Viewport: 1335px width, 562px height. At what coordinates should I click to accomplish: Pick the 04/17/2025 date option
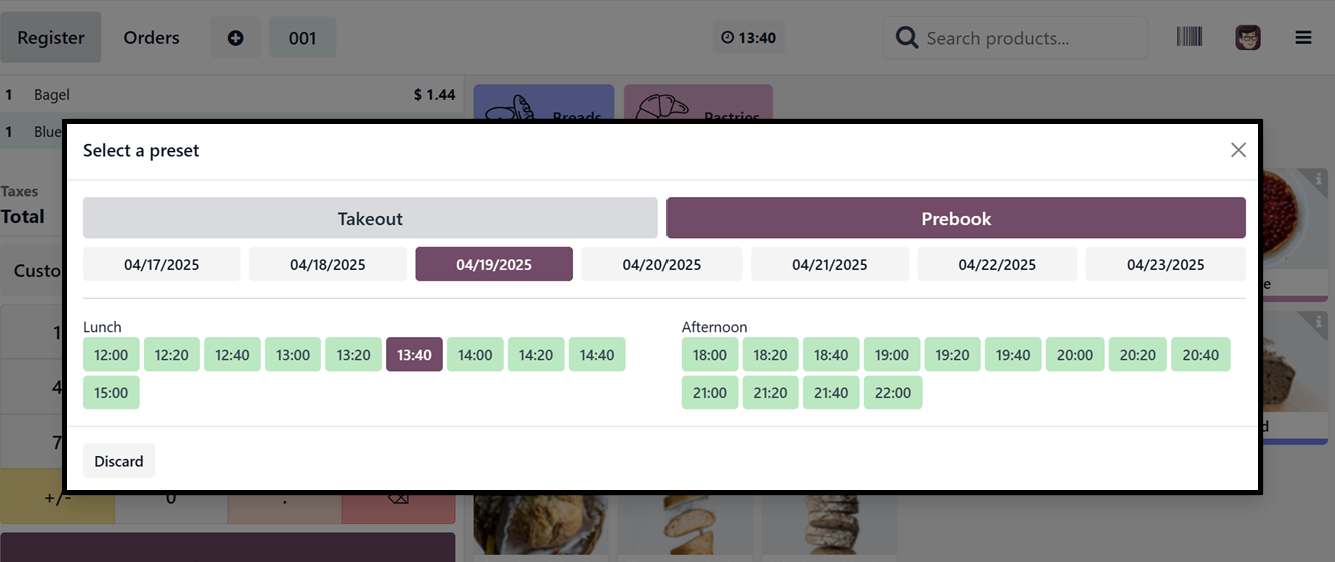click(161, 265)
